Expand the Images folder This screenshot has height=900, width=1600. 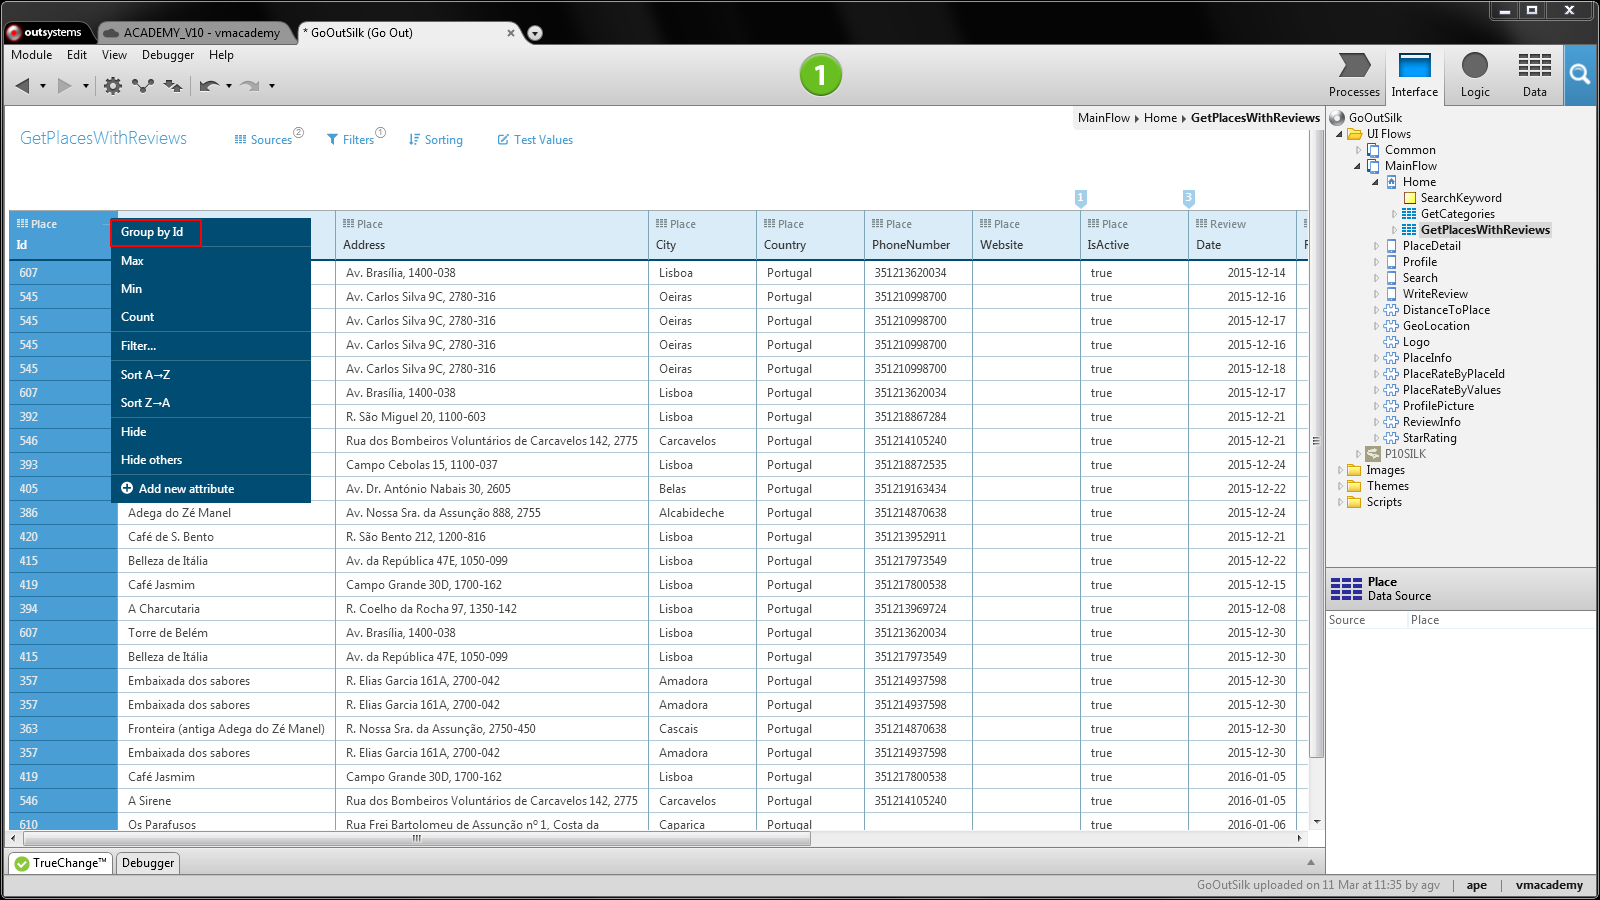1340,470
